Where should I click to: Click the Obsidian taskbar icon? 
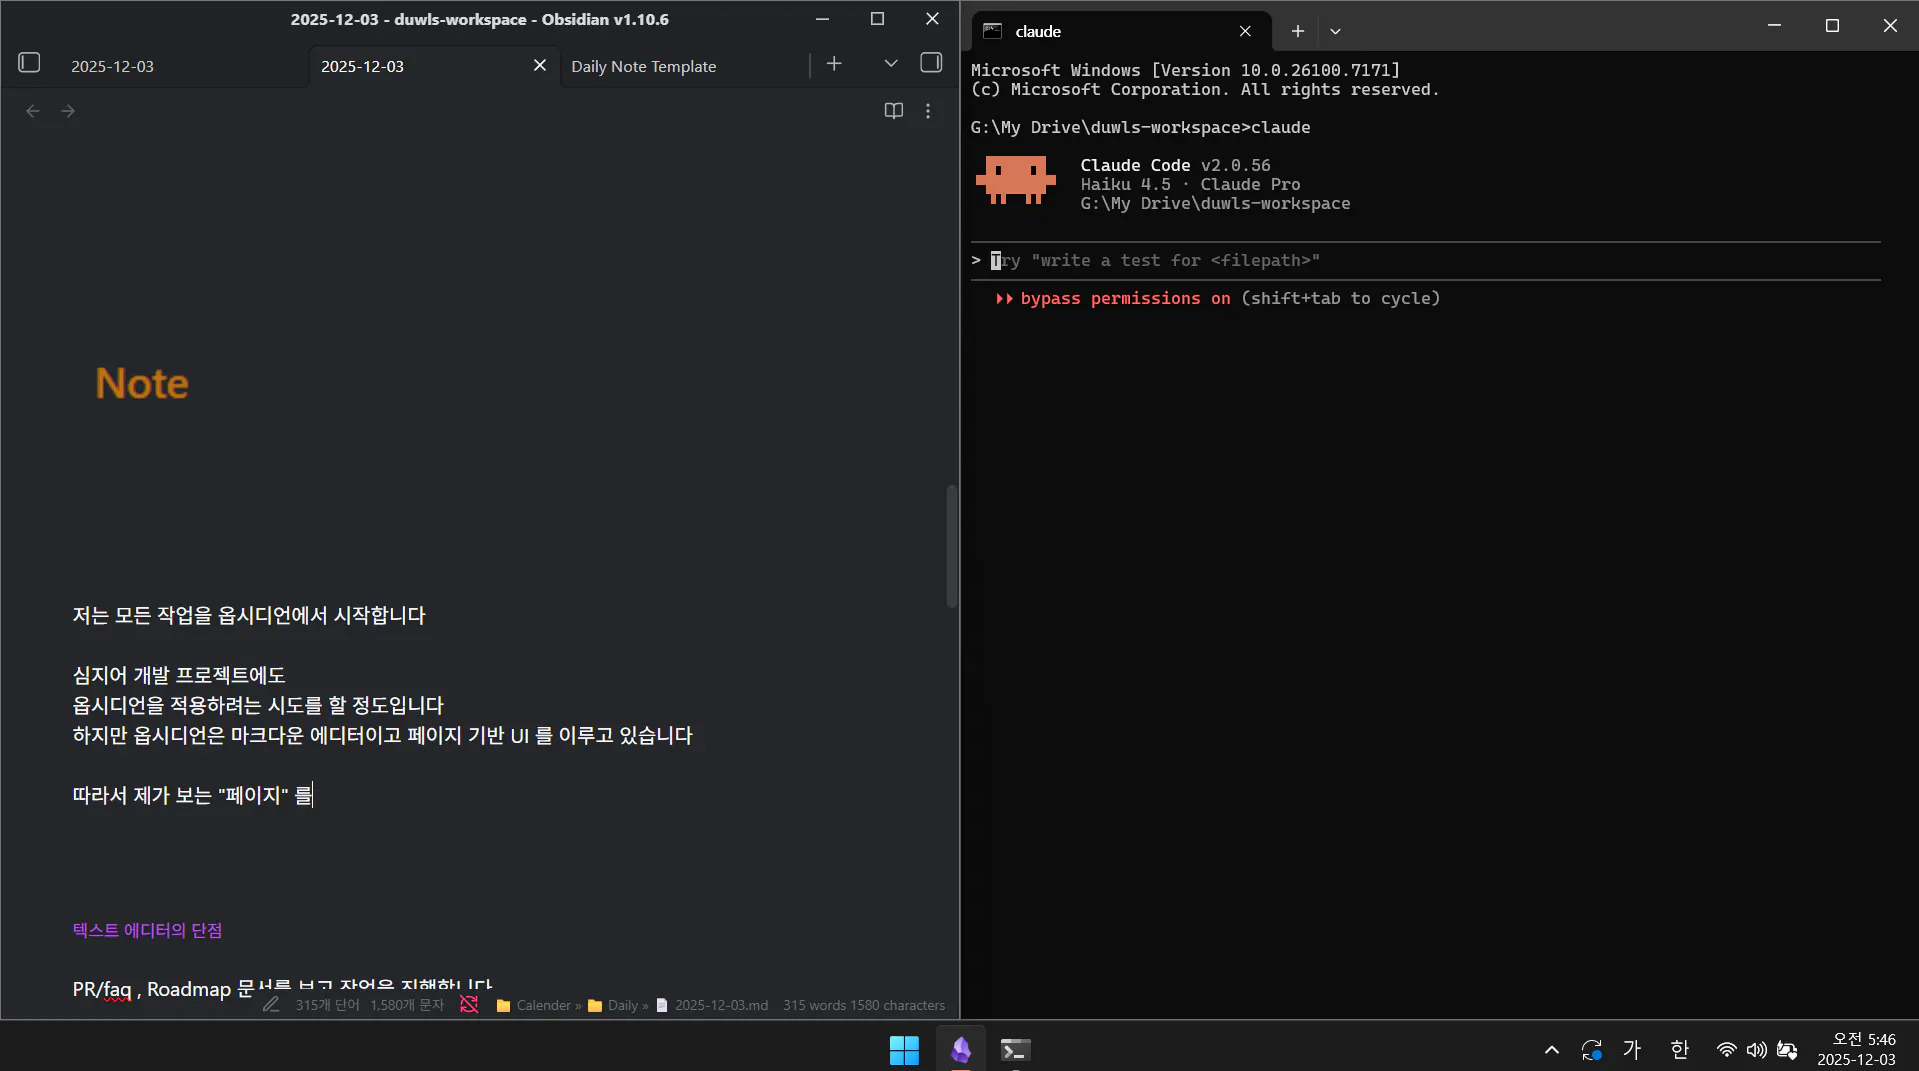[x=961, y=1049]
